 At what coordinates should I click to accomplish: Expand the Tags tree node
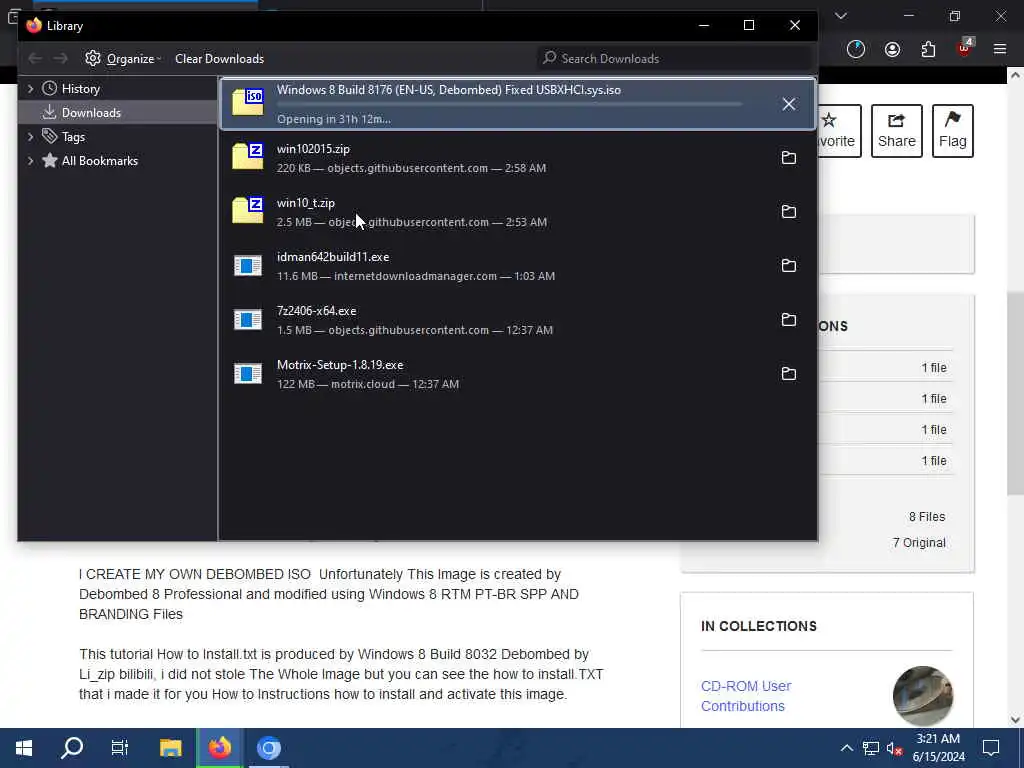pyautogui.click(x=30, y=136)
